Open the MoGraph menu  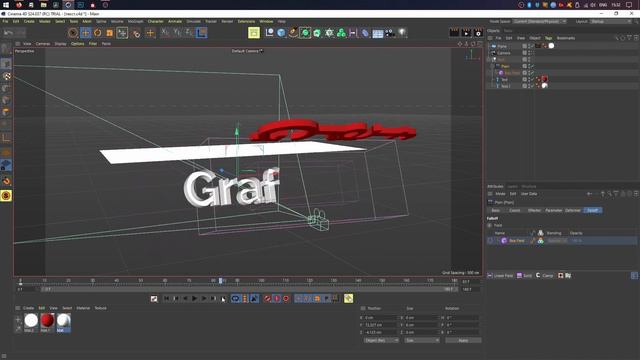136,21
